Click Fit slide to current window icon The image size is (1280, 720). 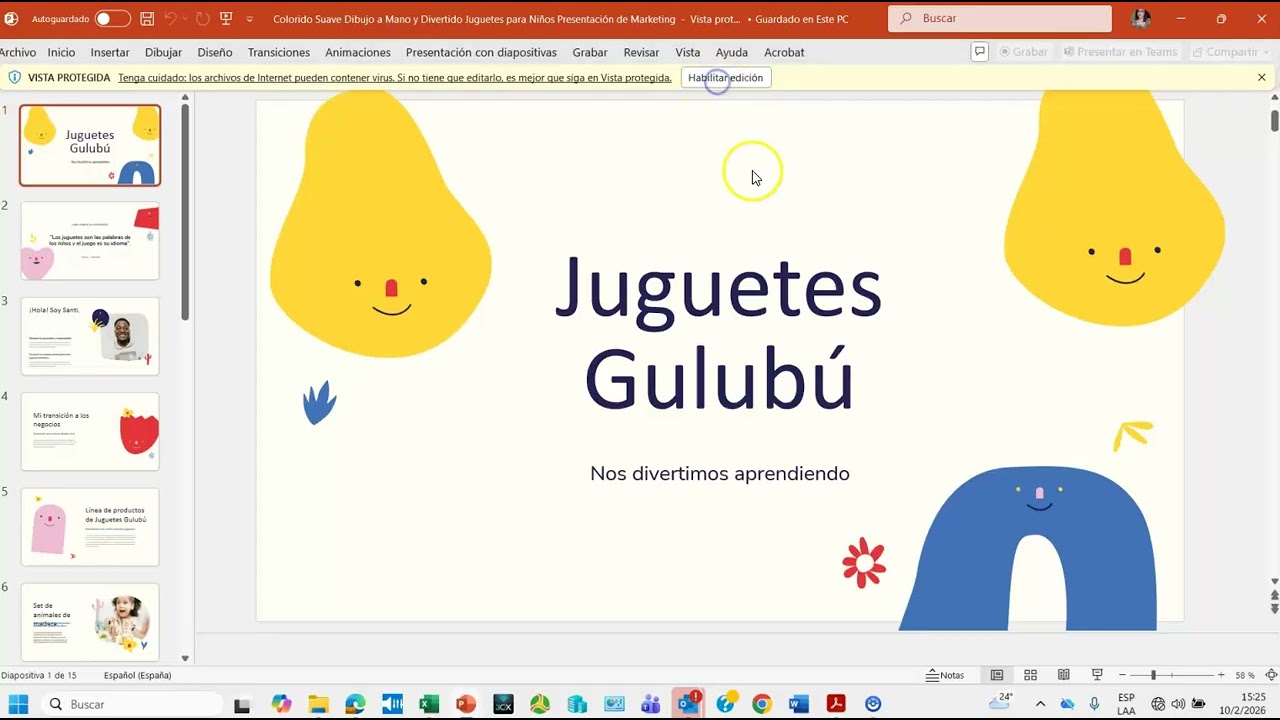point(1271,675)
